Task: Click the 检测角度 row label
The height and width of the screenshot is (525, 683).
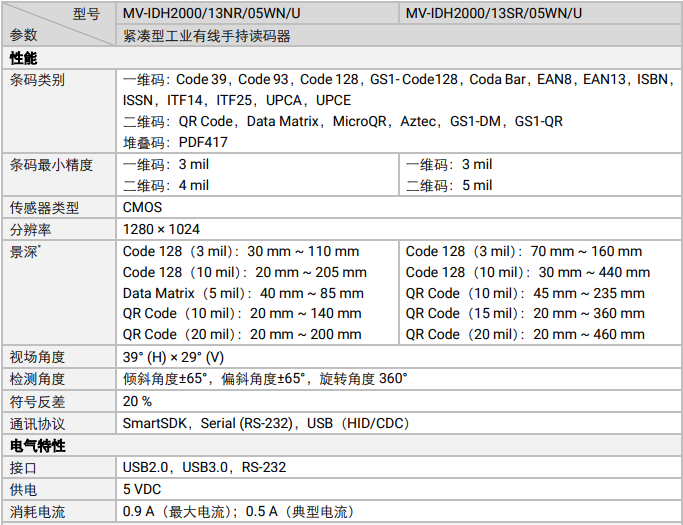Action: 38,379
